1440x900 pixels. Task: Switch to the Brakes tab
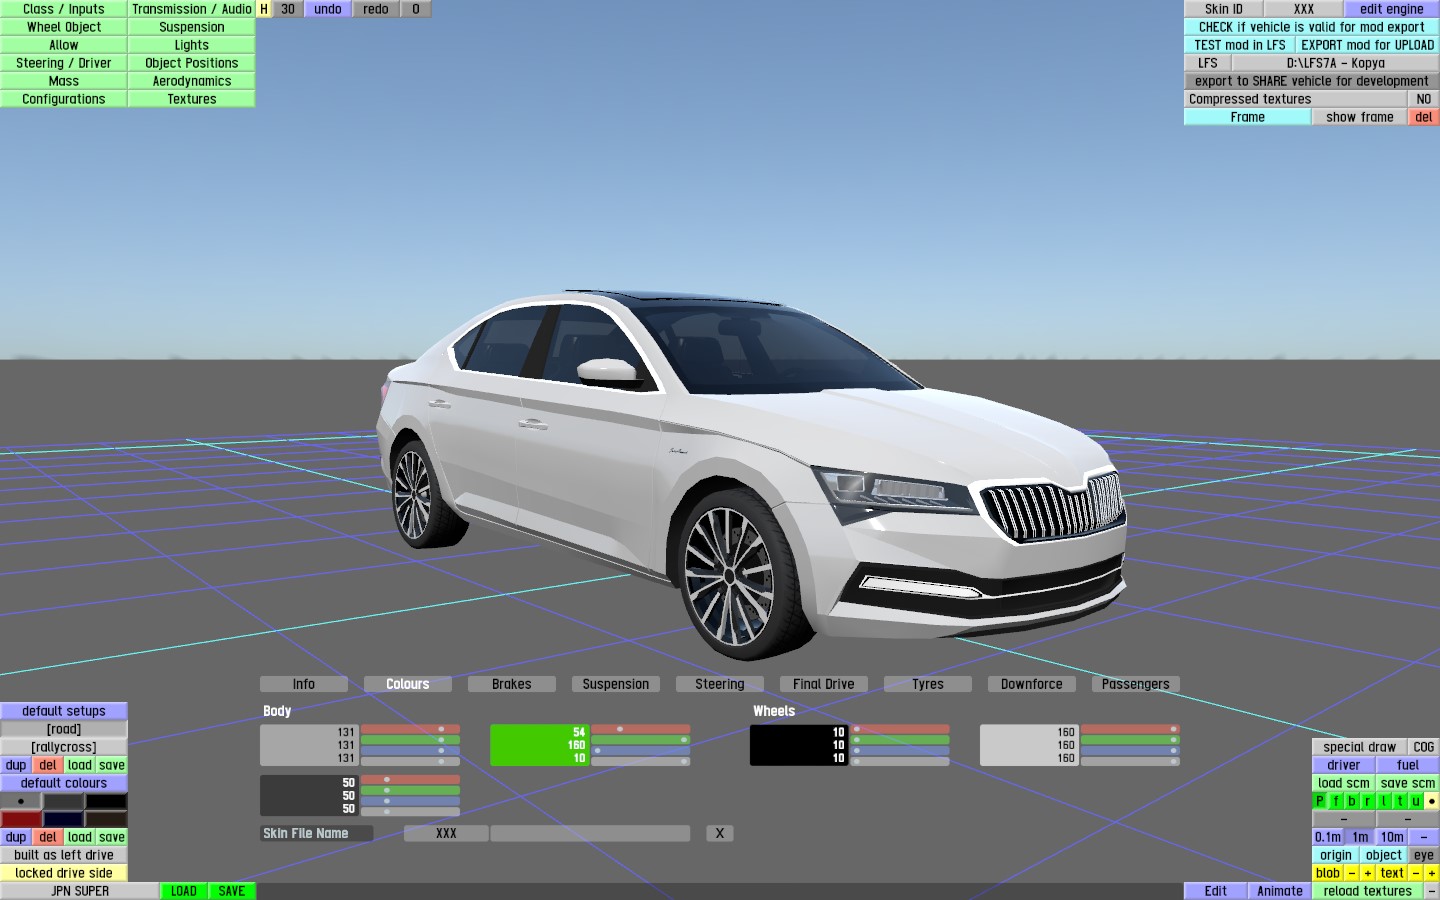click(x=512, y=684)
